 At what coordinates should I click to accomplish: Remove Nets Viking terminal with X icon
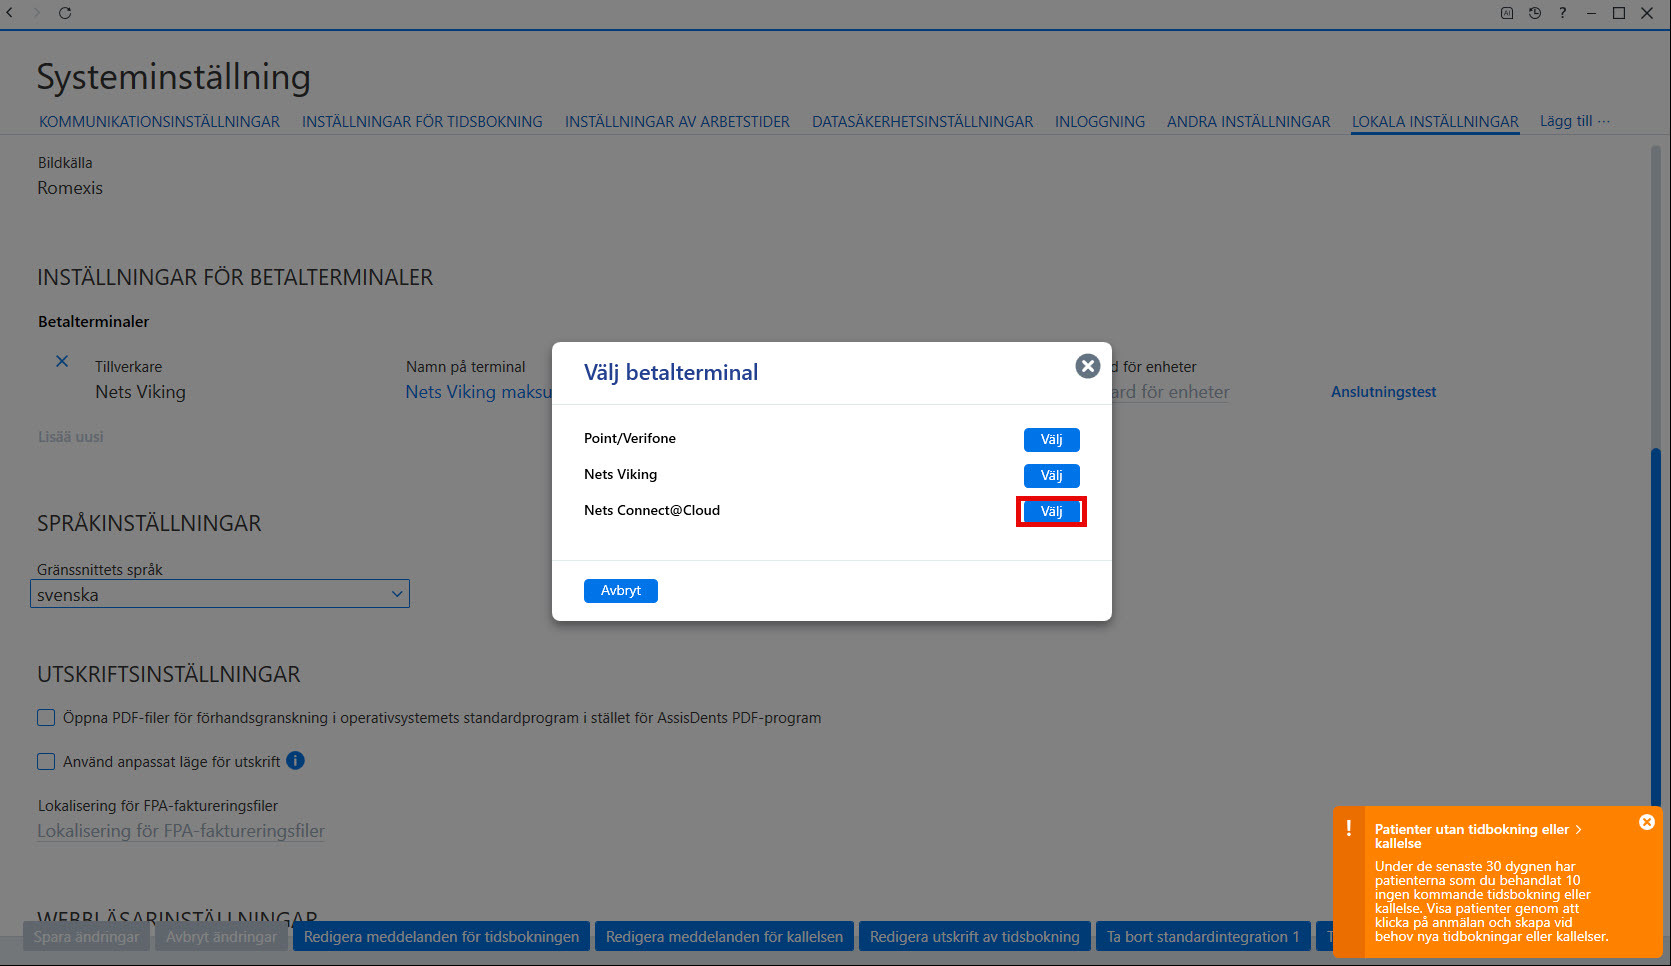coord(62,361)
